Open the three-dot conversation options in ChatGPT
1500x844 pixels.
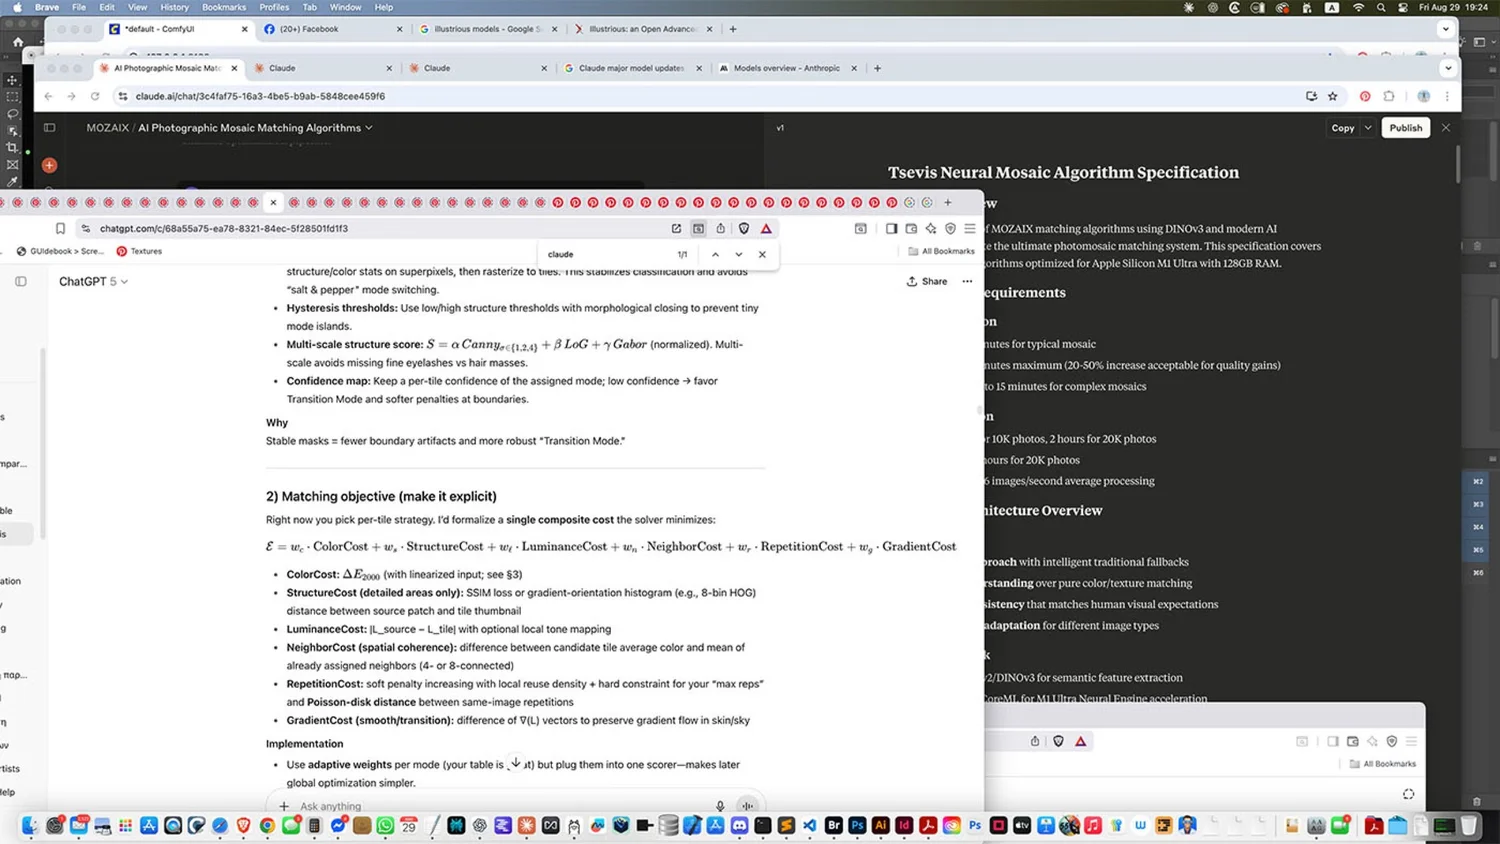[x=967, y=282]
